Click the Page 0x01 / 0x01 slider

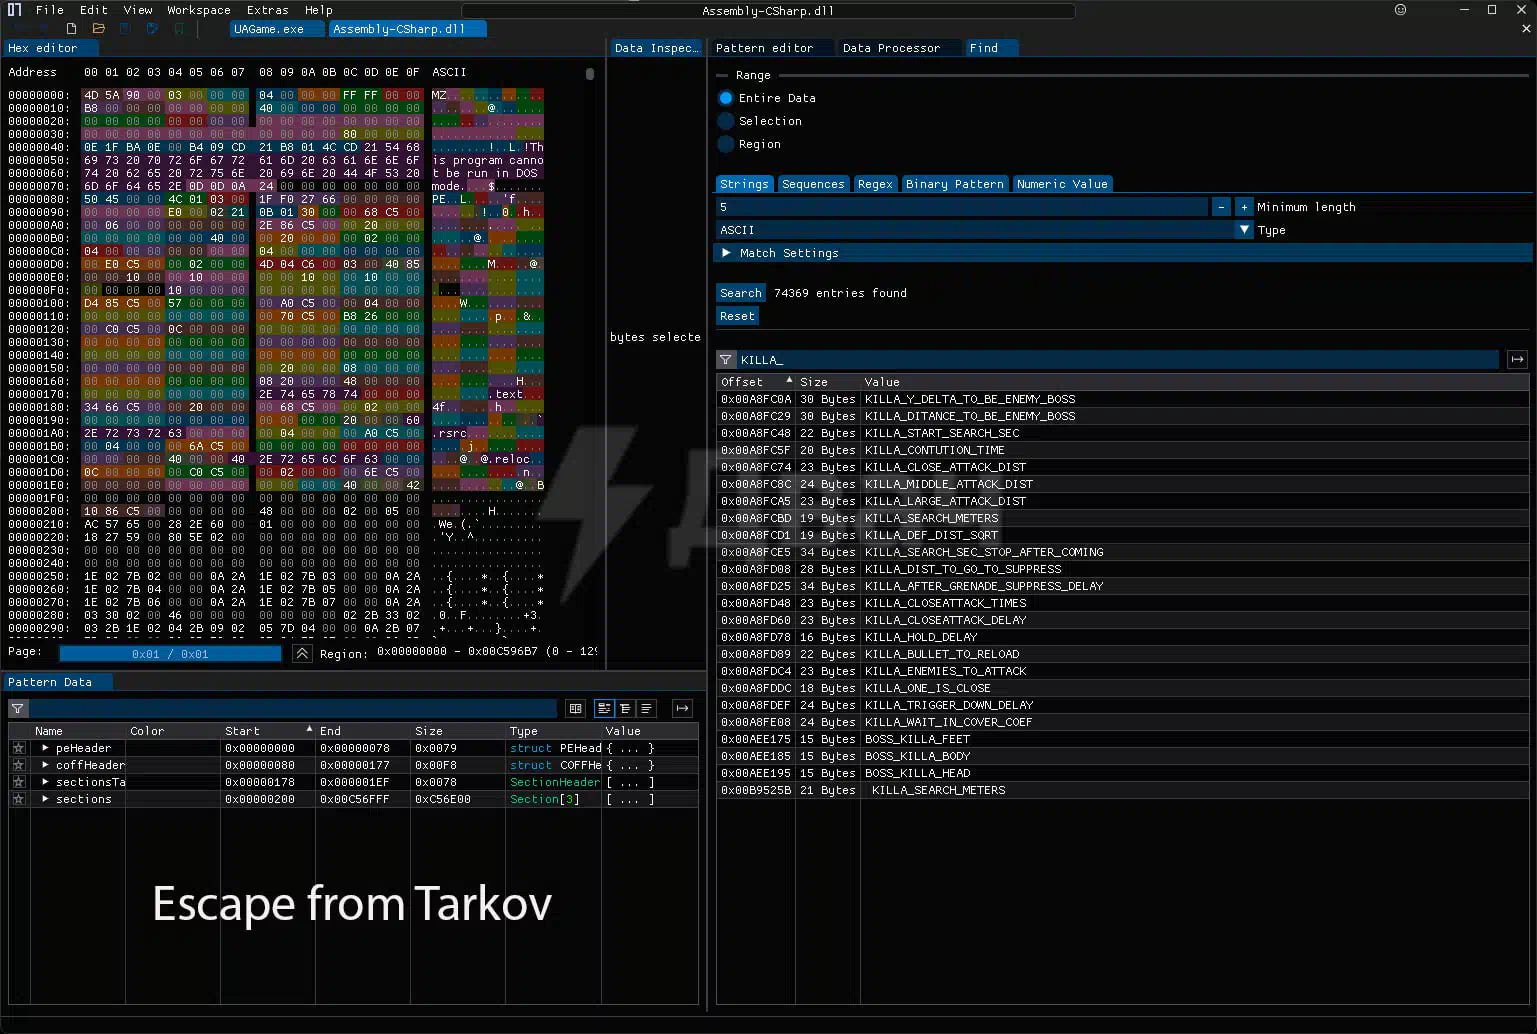170,654
